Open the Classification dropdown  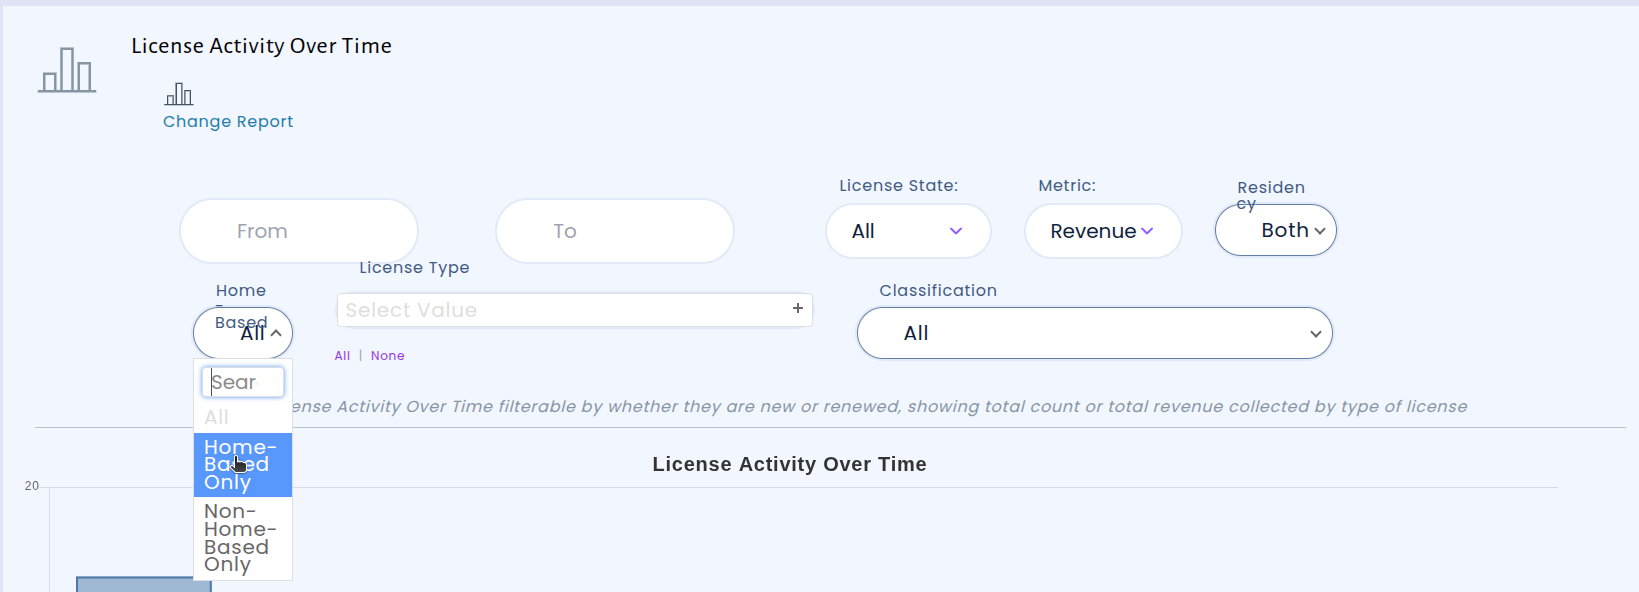1095,333
